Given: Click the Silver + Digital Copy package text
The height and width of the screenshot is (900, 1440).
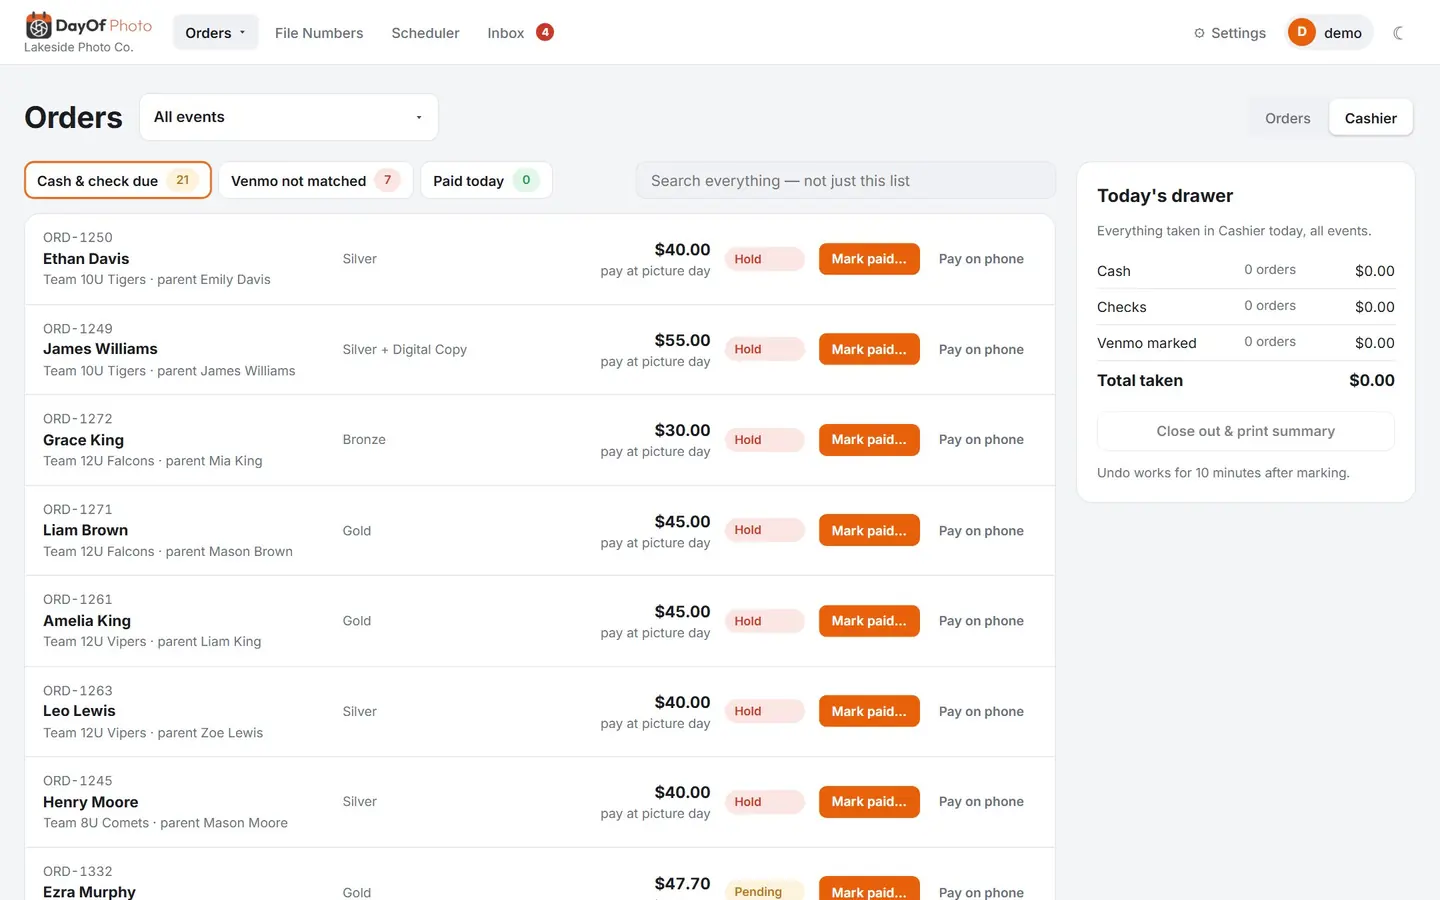Looking at the screenshot, I should coord(404,349).
